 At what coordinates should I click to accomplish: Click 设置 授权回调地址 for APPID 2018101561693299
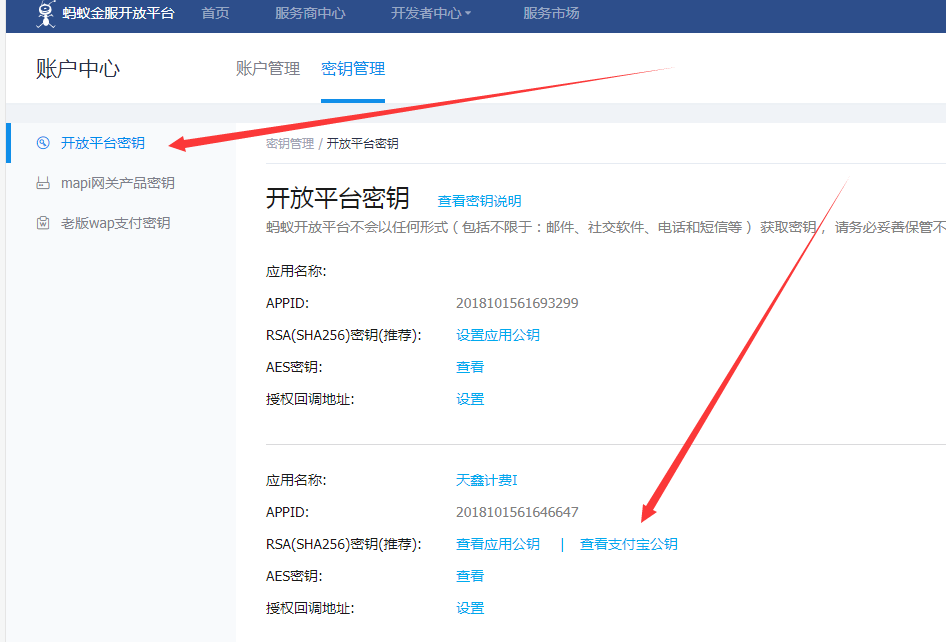[470, 399]
